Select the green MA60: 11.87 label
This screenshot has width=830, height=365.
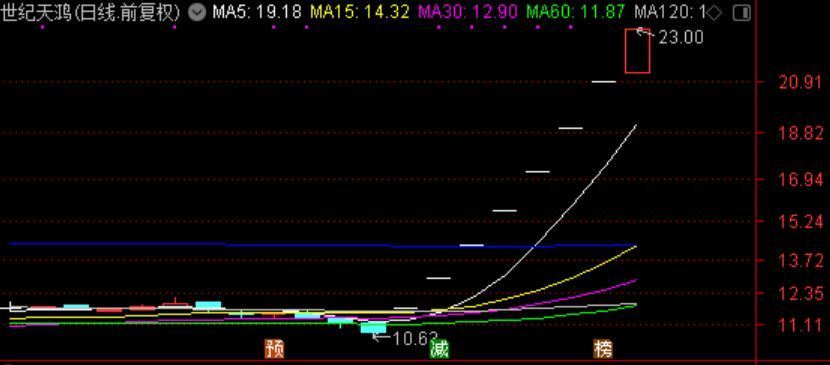point(576,12)
